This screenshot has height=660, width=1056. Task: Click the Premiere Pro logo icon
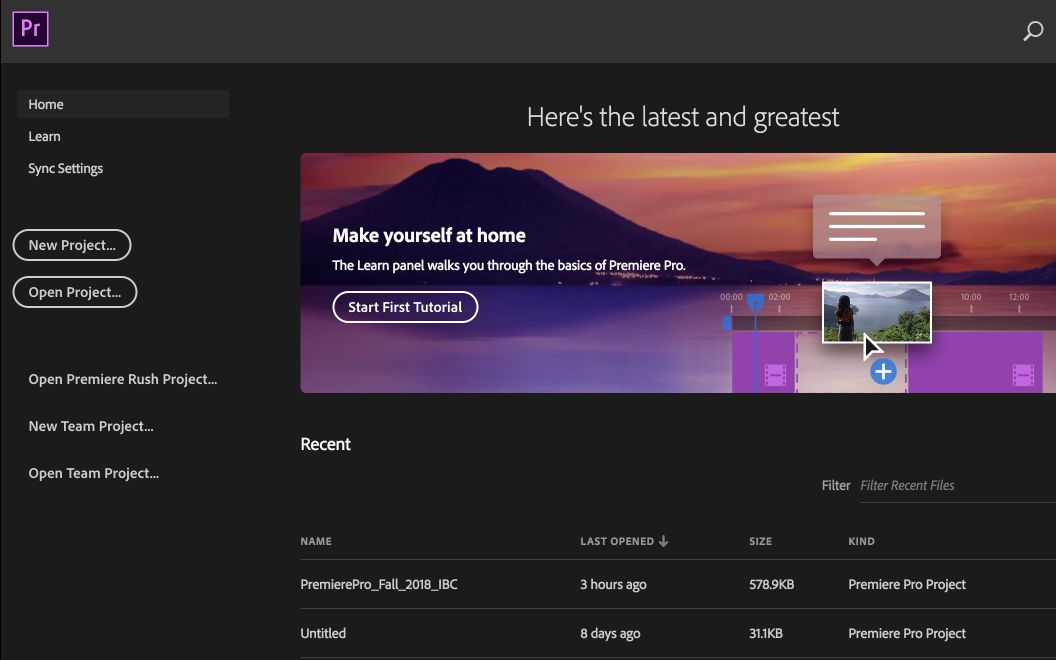[30, 30]
